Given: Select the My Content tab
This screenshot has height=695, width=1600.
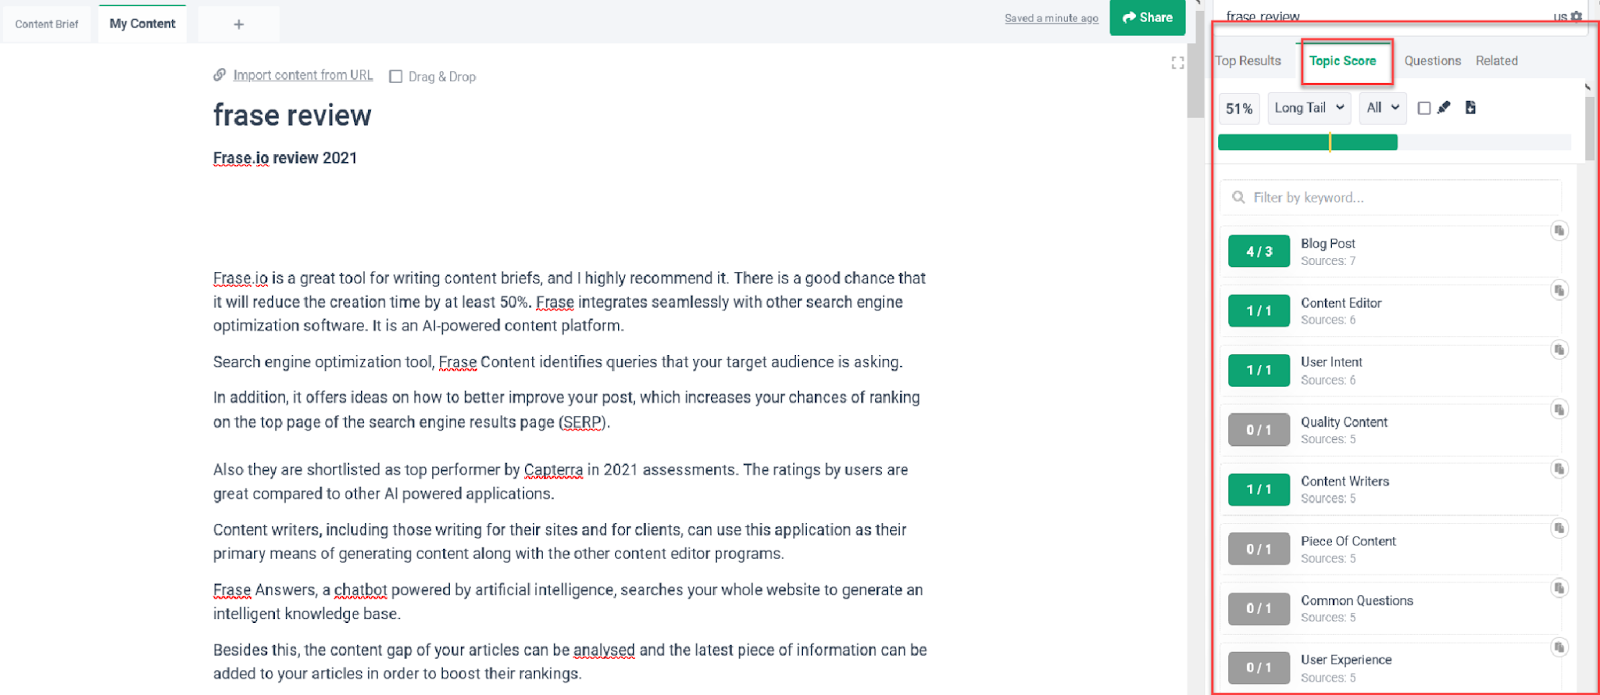Looking at the screenshot, I should tap(142, 23).
